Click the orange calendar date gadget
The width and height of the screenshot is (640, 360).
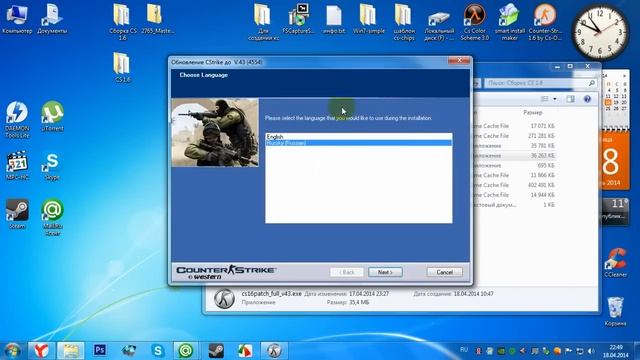(615, 160)
